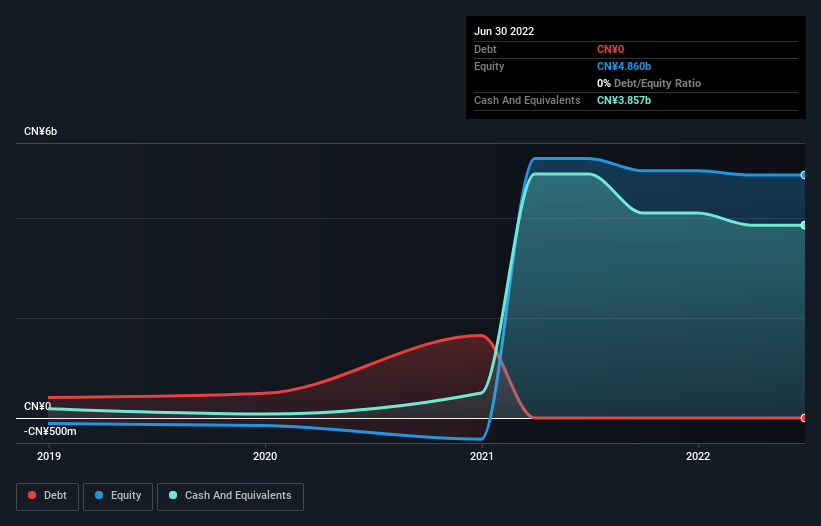Select the red Debt endpoint marker
The width and height of the screenshot is (821, 526).
point(803,418)
